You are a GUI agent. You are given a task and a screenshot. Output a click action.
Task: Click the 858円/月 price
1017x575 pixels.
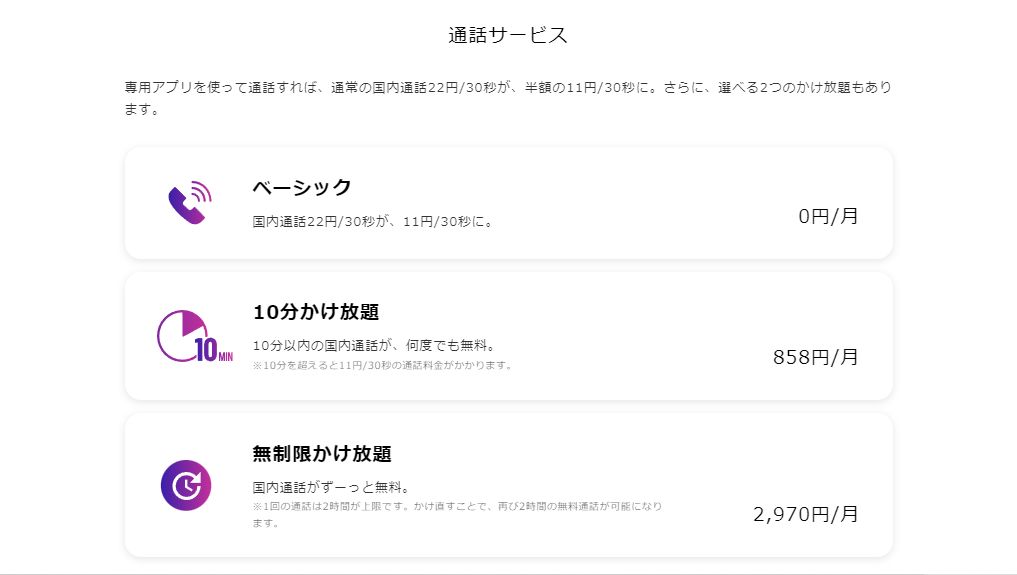[x=815, y=357]
